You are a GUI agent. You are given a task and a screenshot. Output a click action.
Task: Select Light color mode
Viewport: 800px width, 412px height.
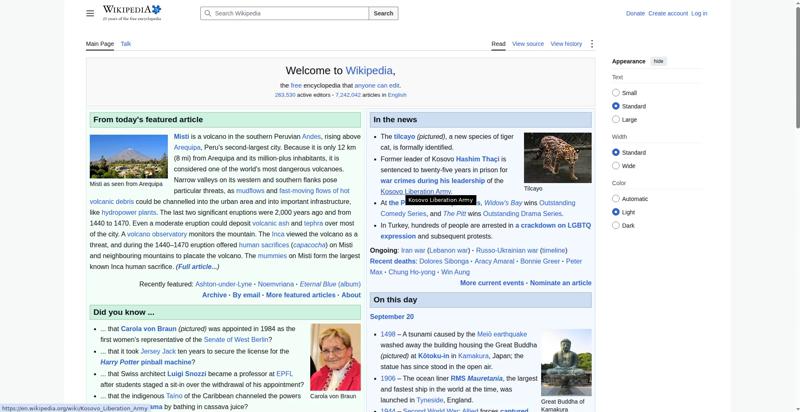[x=616, y=212]
